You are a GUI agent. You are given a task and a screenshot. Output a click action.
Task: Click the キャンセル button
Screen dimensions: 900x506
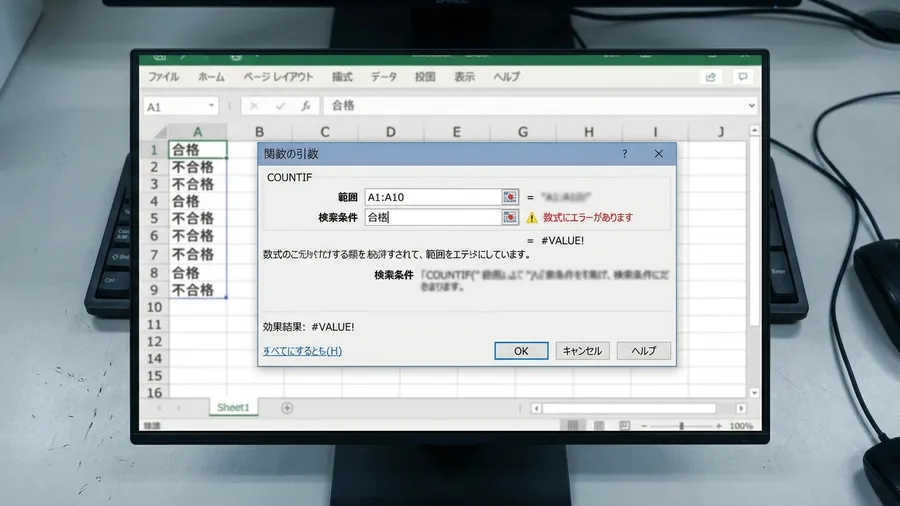coord(582,351)
